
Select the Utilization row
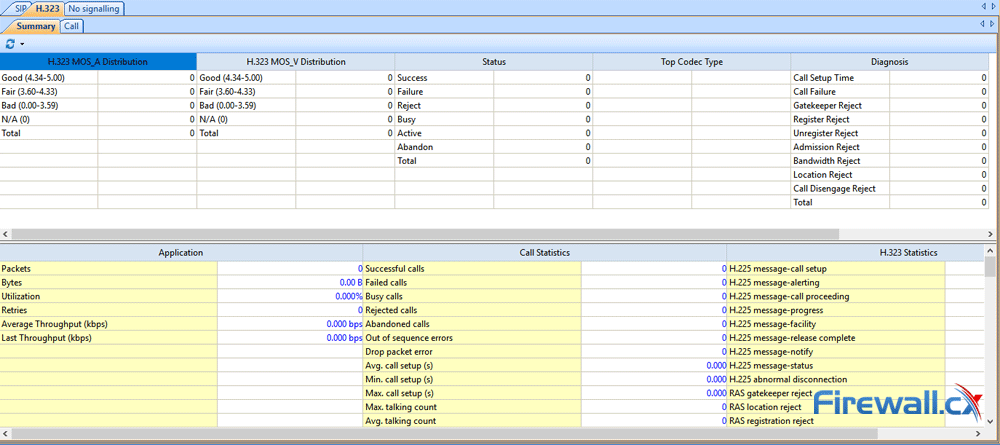point(181,296)
